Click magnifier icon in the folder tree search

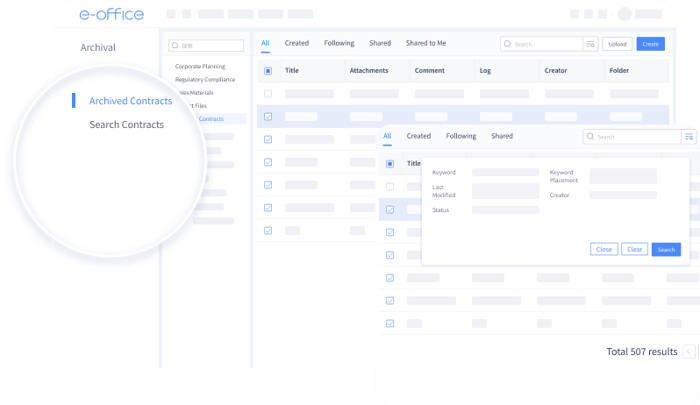pos(175,46)
